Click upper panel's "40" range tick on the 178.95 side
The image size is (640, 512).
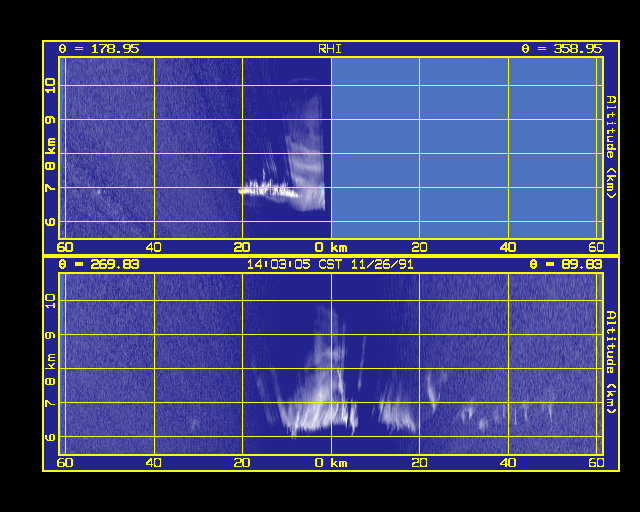(154, 247)
